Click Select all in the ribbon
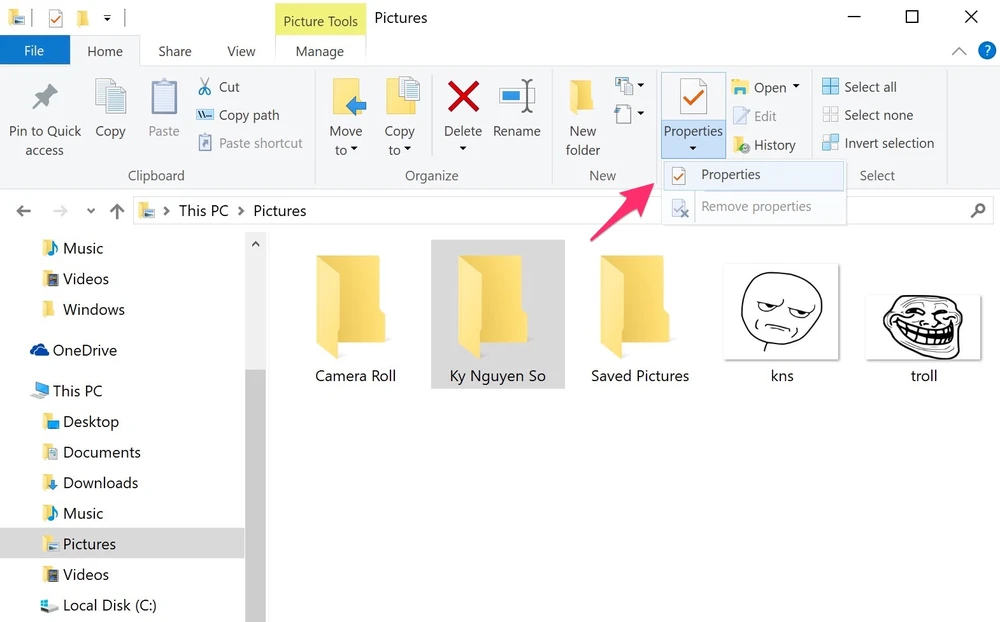This screenshot has width=1000, height=622. point(868,87)
